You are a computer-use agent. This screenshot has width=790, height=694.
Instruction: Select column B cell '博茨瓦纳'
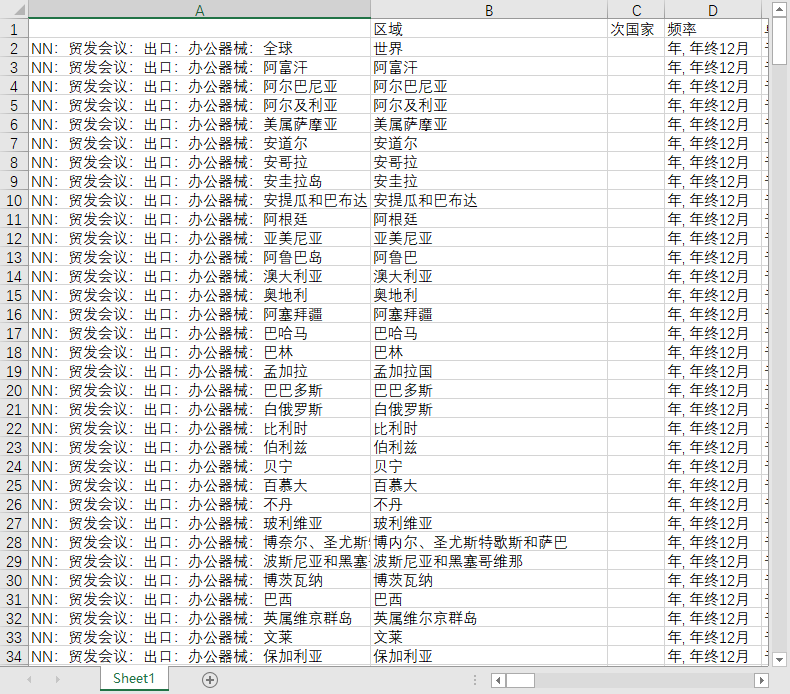tap(489, 581)
